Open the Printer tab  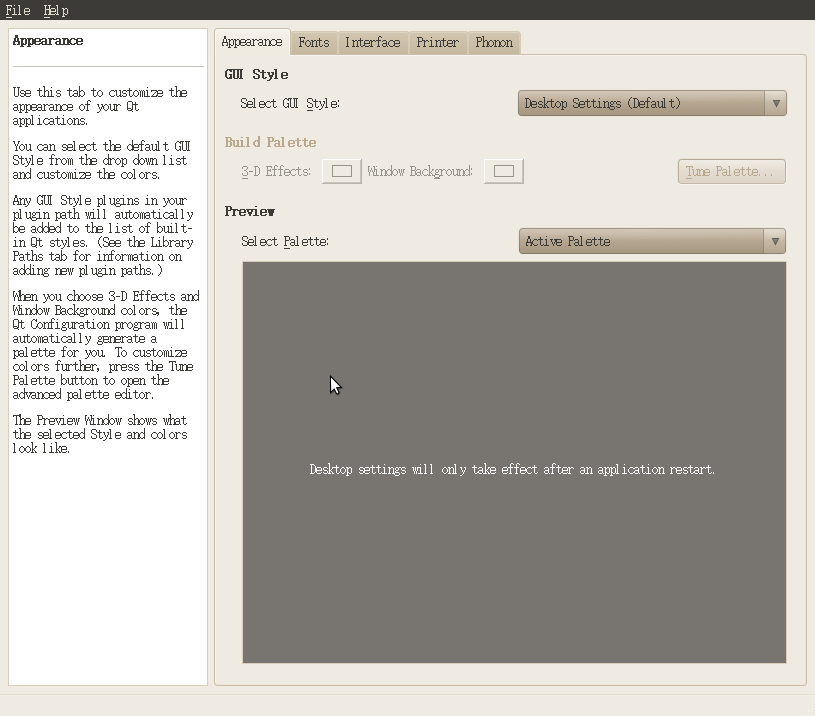[437, 43]
